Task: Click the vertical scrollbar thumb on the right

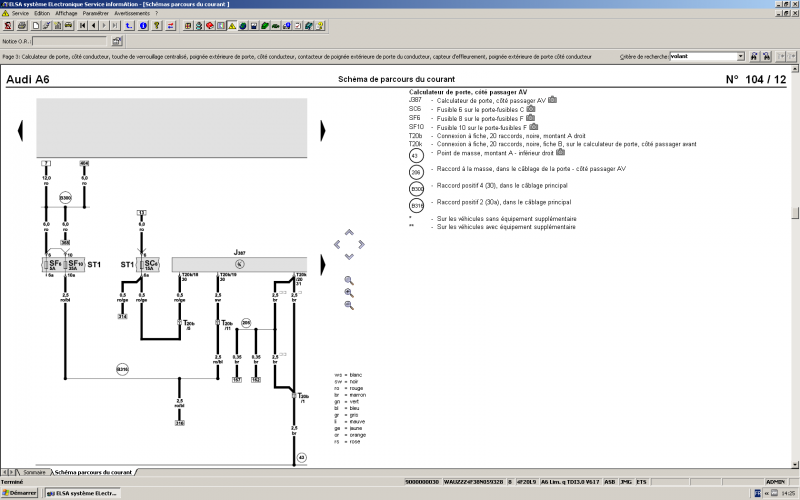Action: (795, 213)
